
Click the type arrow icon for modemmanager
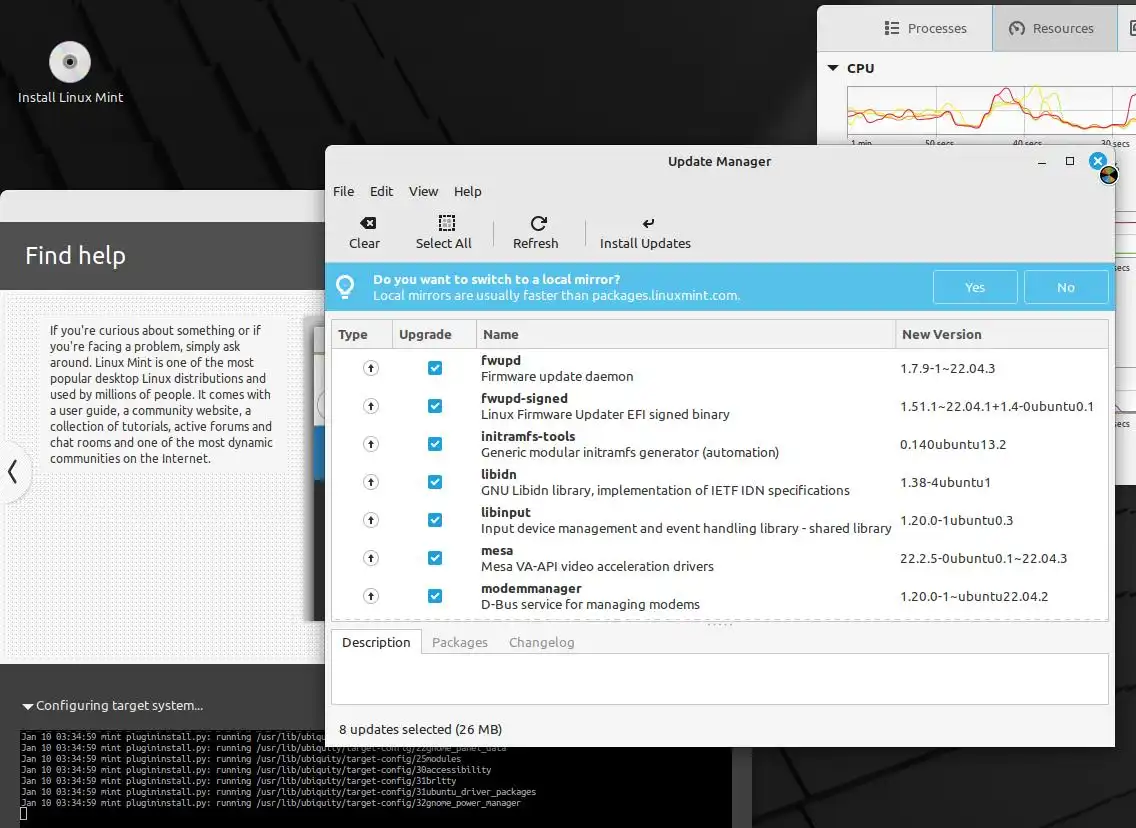tap(371, 596)
